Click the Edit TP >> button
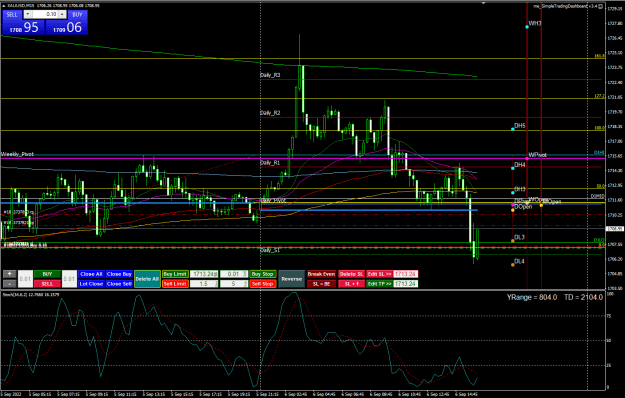Screen dimensions: 625x398 tap(379, 284)
